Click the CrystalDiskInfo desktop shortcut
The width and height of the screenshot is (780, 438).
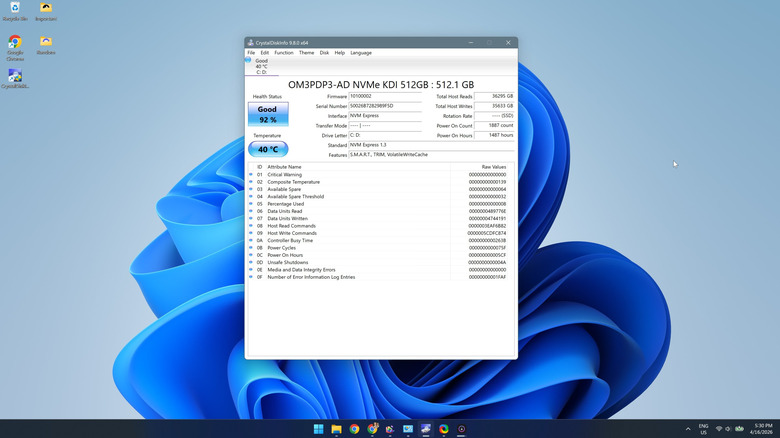pyautogui.click(x=15, y=79)
